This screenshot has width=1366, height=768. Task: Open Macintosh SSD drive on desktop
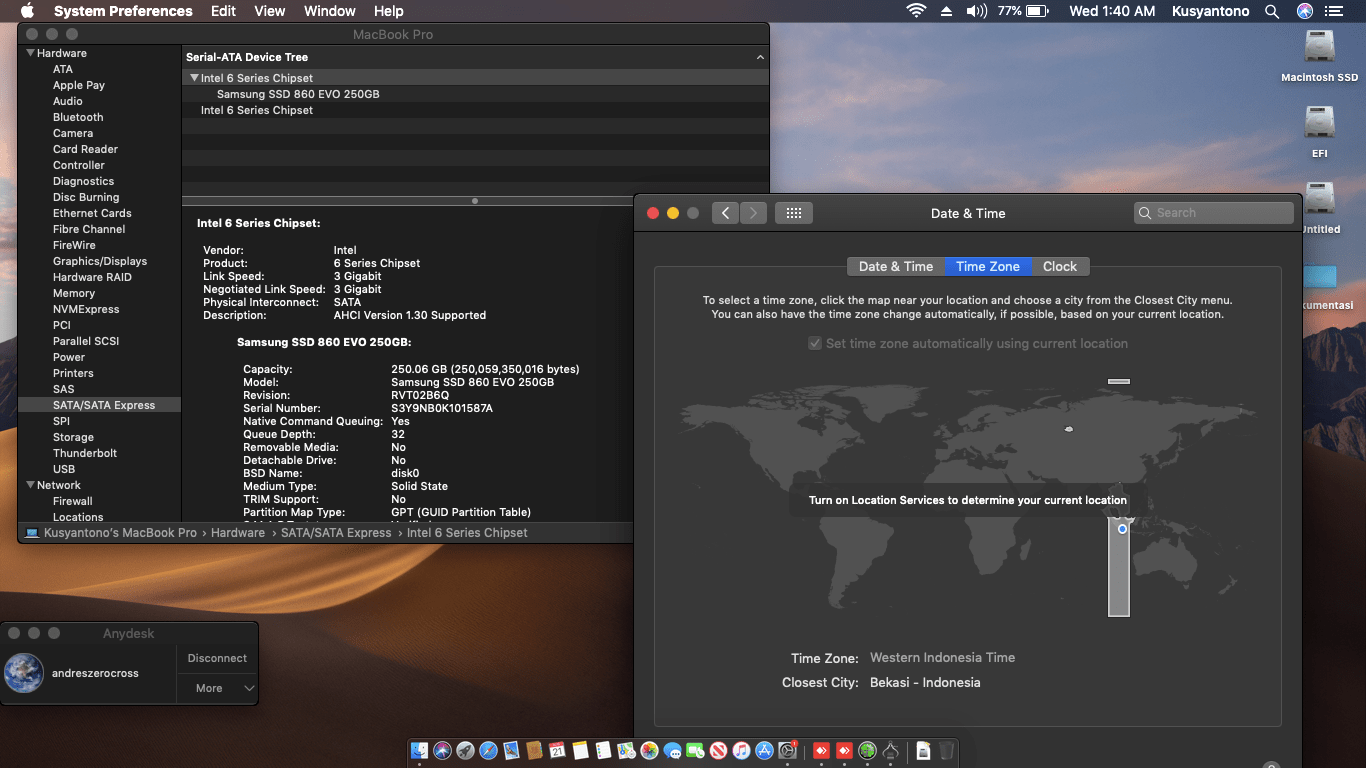coord(1320,56)
